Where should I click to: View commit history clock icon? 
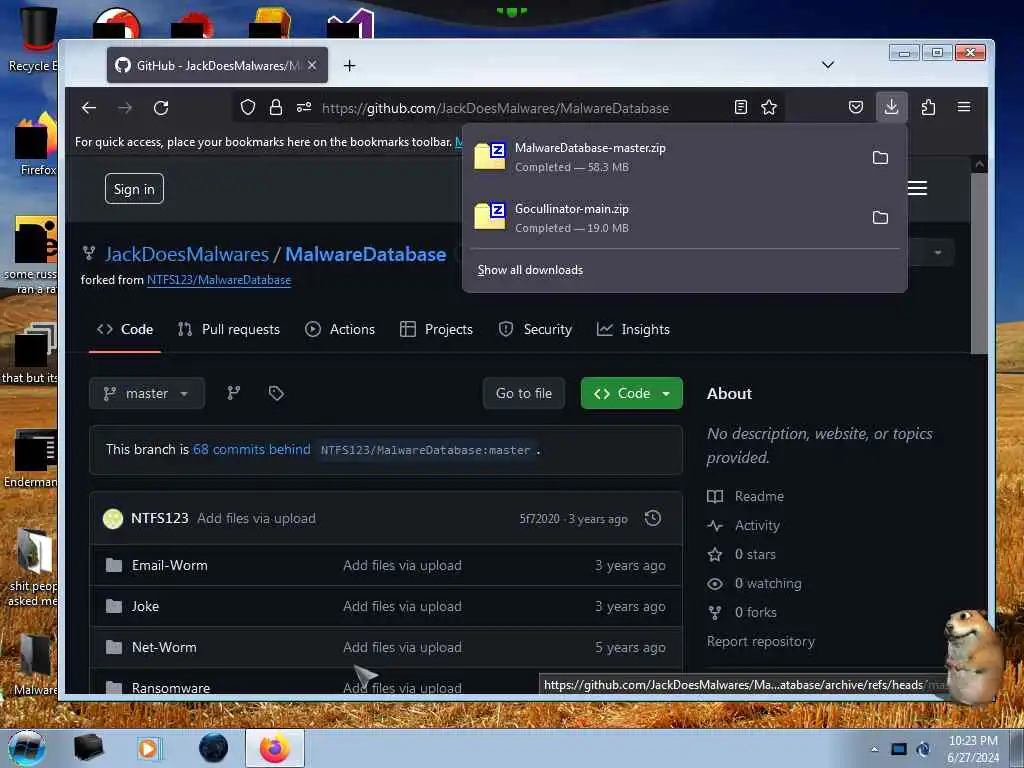click(652, 518)
